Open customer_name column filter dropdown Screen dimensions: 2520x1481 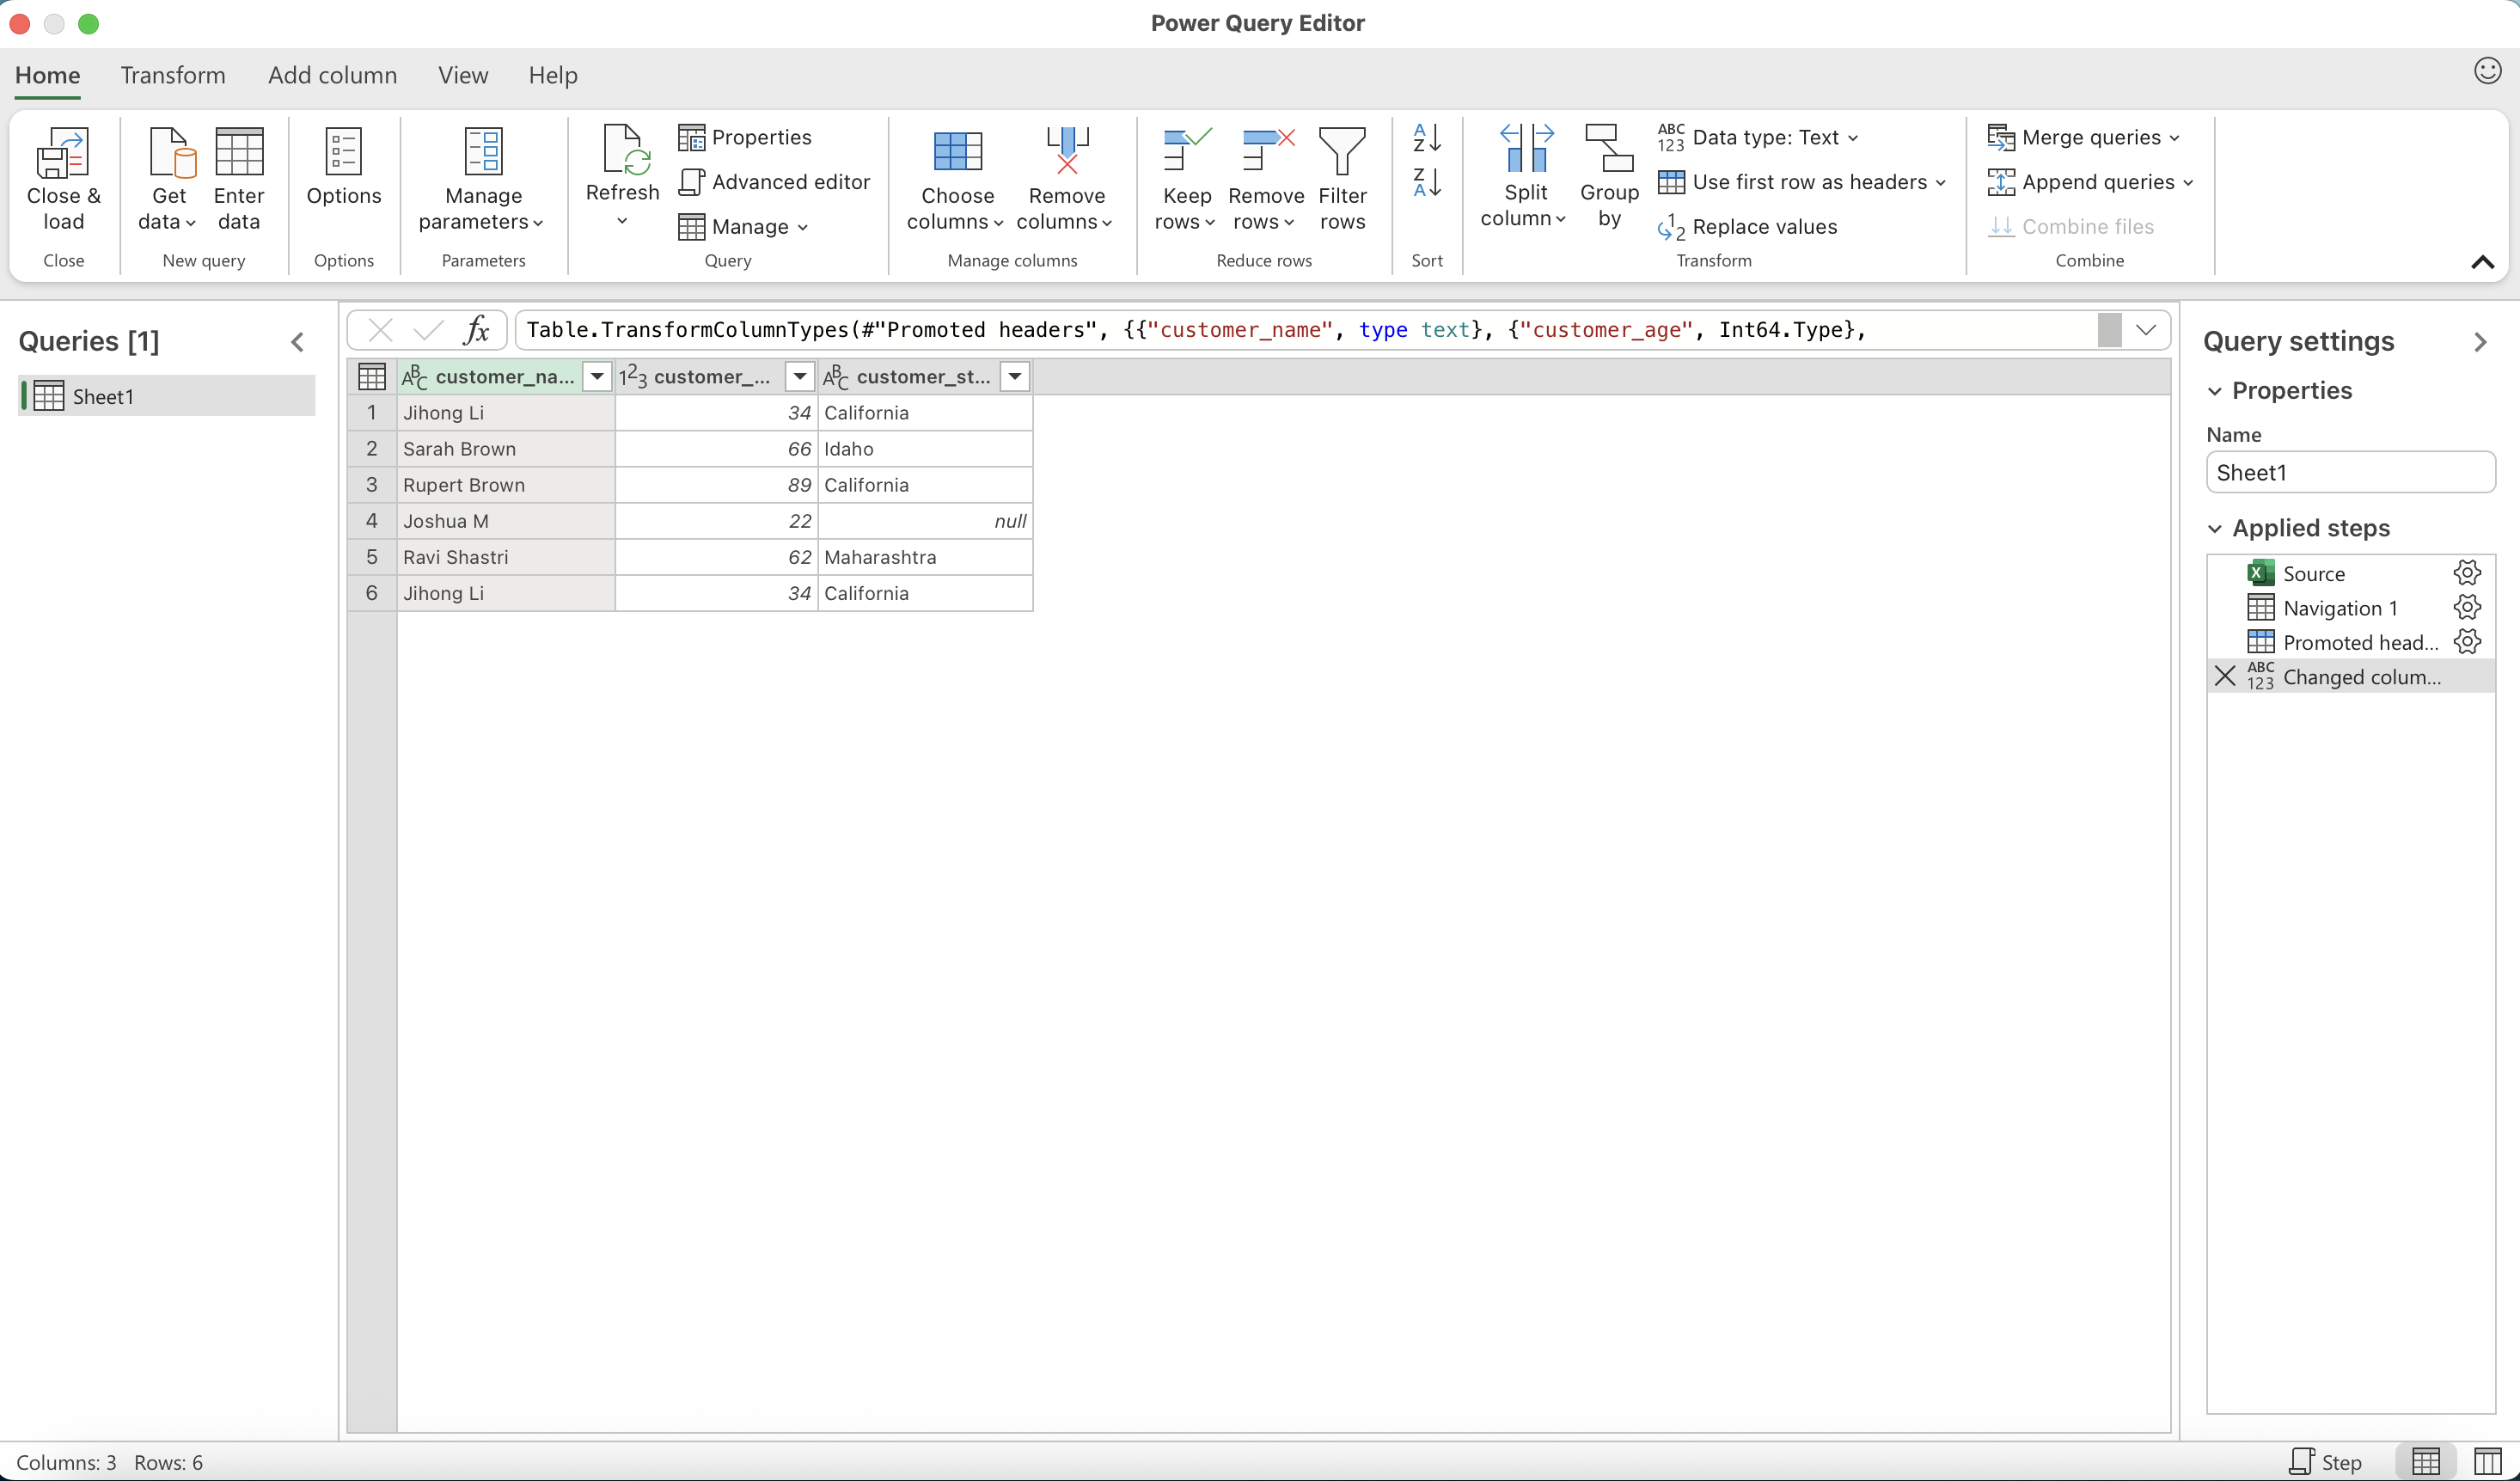coord(597,377)
